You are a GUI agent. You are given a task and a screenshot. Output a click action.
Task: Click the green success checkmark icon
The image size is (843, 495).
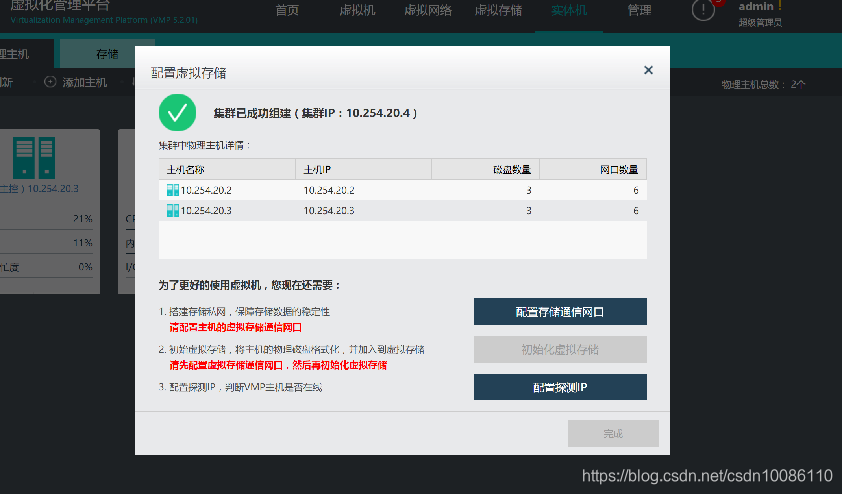click(177, 112)
